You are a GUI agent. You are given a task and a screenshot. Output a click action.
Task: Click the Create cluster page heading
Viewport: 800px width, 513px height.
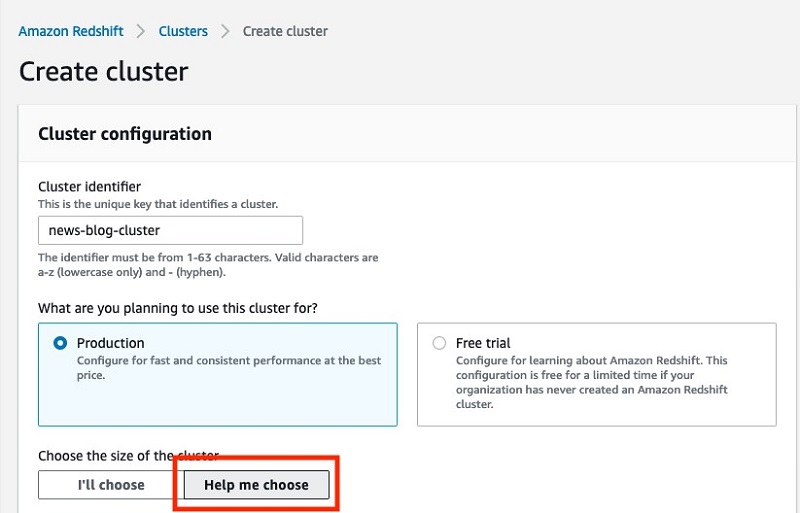coord(104,71)
